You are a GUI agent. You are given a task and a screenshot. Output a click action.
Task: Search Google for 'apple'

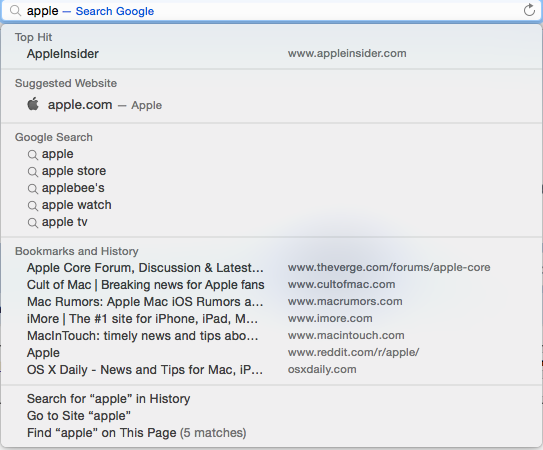point(272,154)
